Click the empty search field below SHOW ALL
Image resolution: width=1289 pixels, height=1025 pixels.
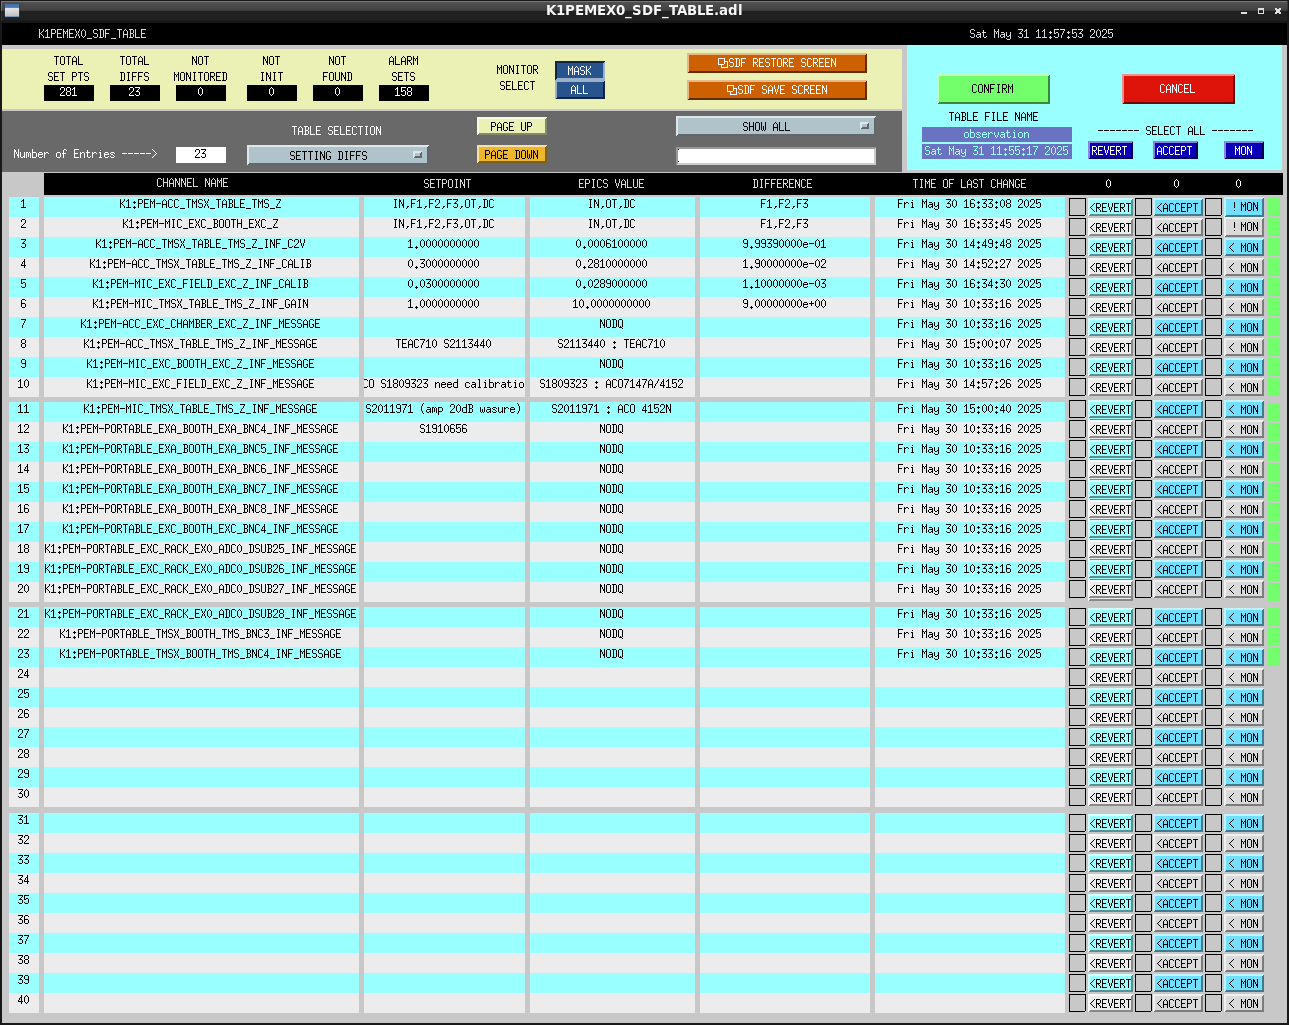(x=775, y=156)
